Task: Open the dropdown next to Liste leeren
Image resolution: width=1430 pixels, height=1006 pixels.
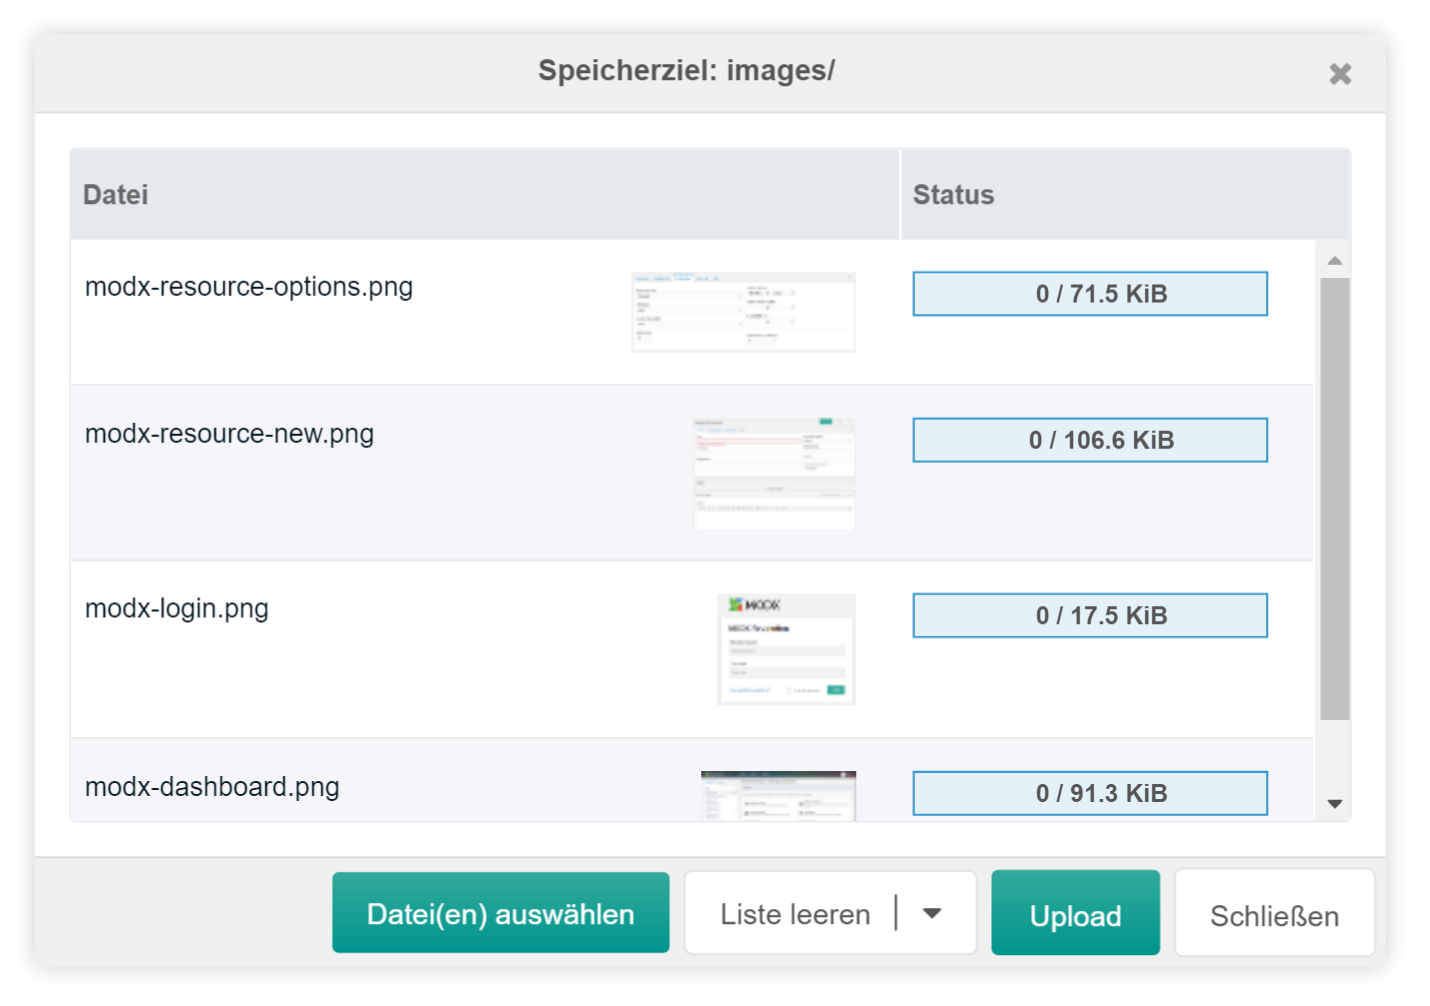Action: pos(933,912)
